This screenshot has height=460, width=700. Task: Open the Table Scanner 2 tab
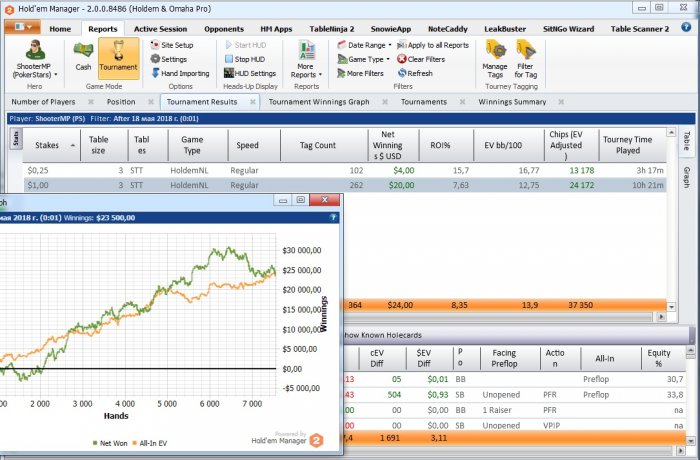point(640,29)
